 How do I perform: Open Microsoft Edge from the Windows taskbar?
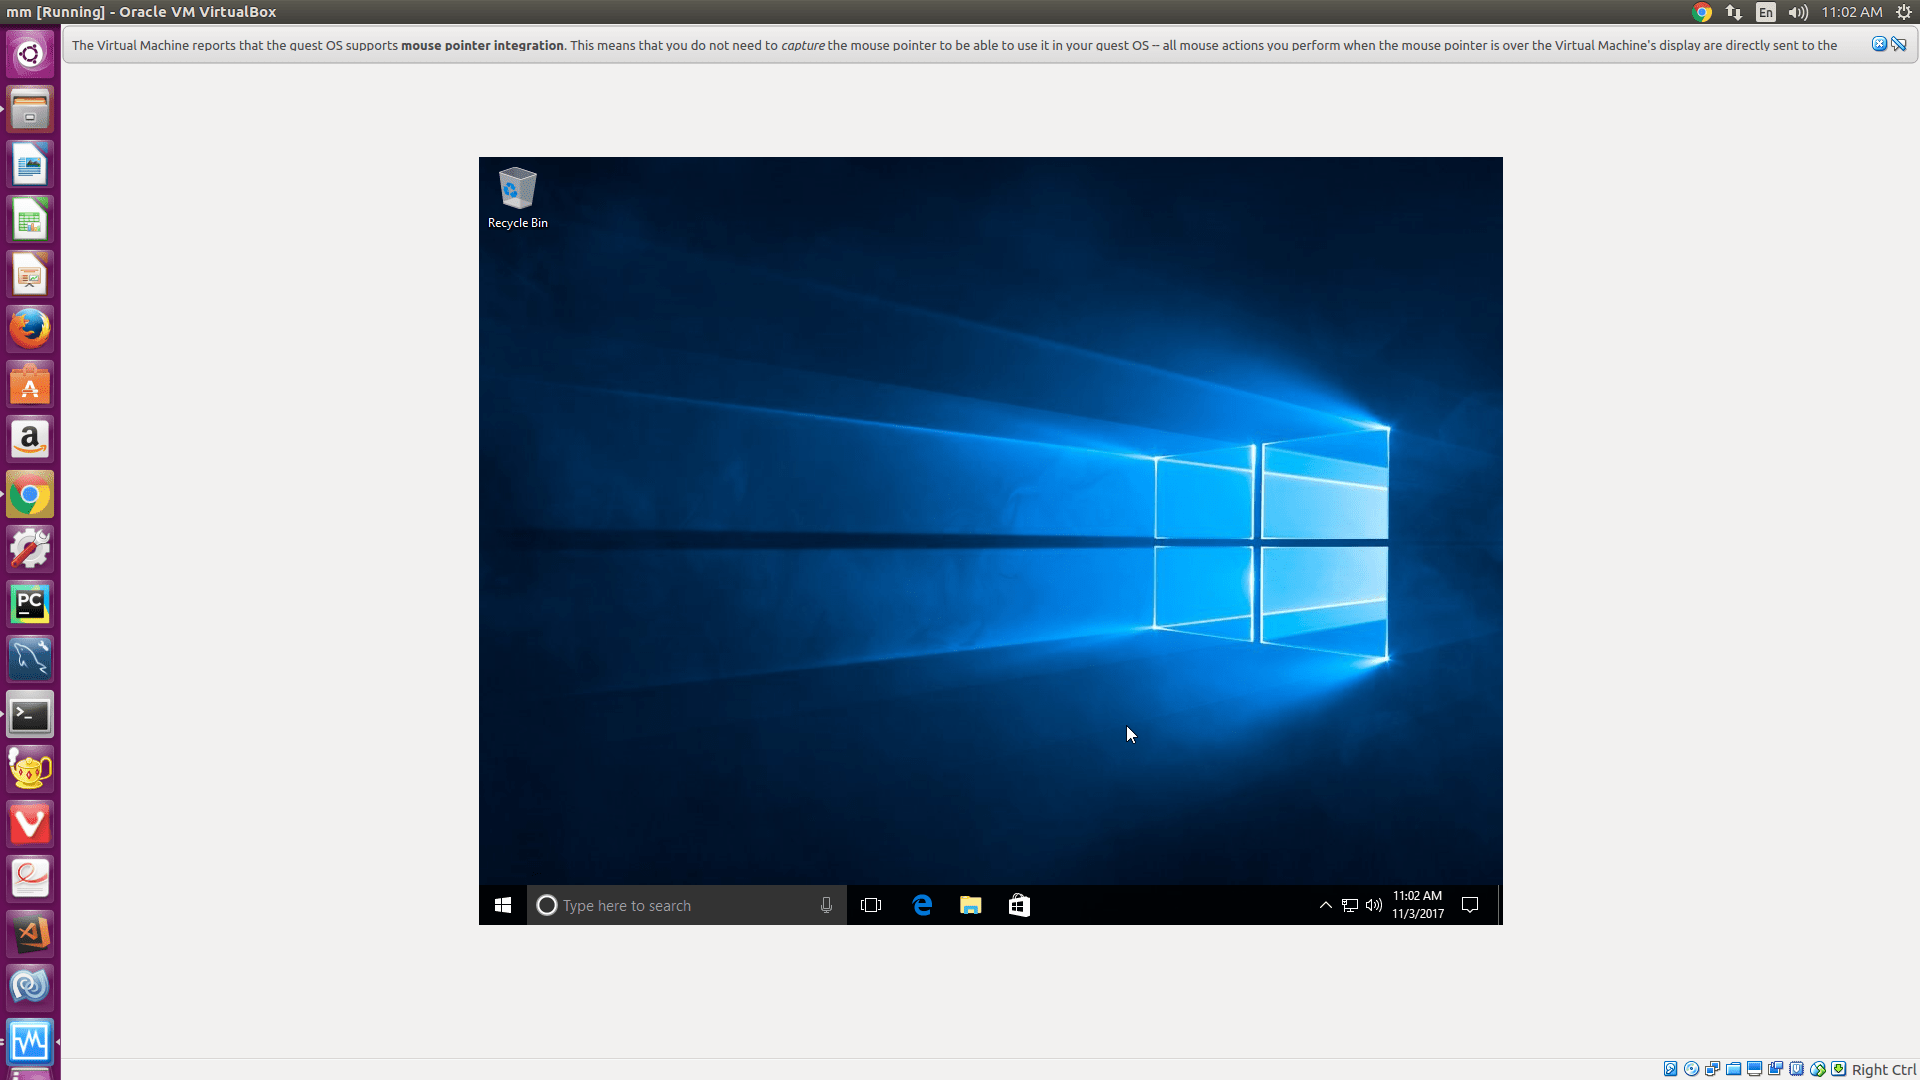click(922, 905)
